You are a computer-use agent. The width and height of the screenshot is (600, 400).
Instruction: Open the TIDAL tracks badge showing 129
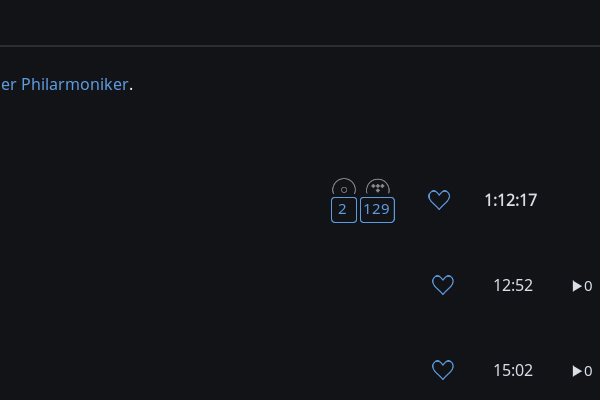click(377, 210)
